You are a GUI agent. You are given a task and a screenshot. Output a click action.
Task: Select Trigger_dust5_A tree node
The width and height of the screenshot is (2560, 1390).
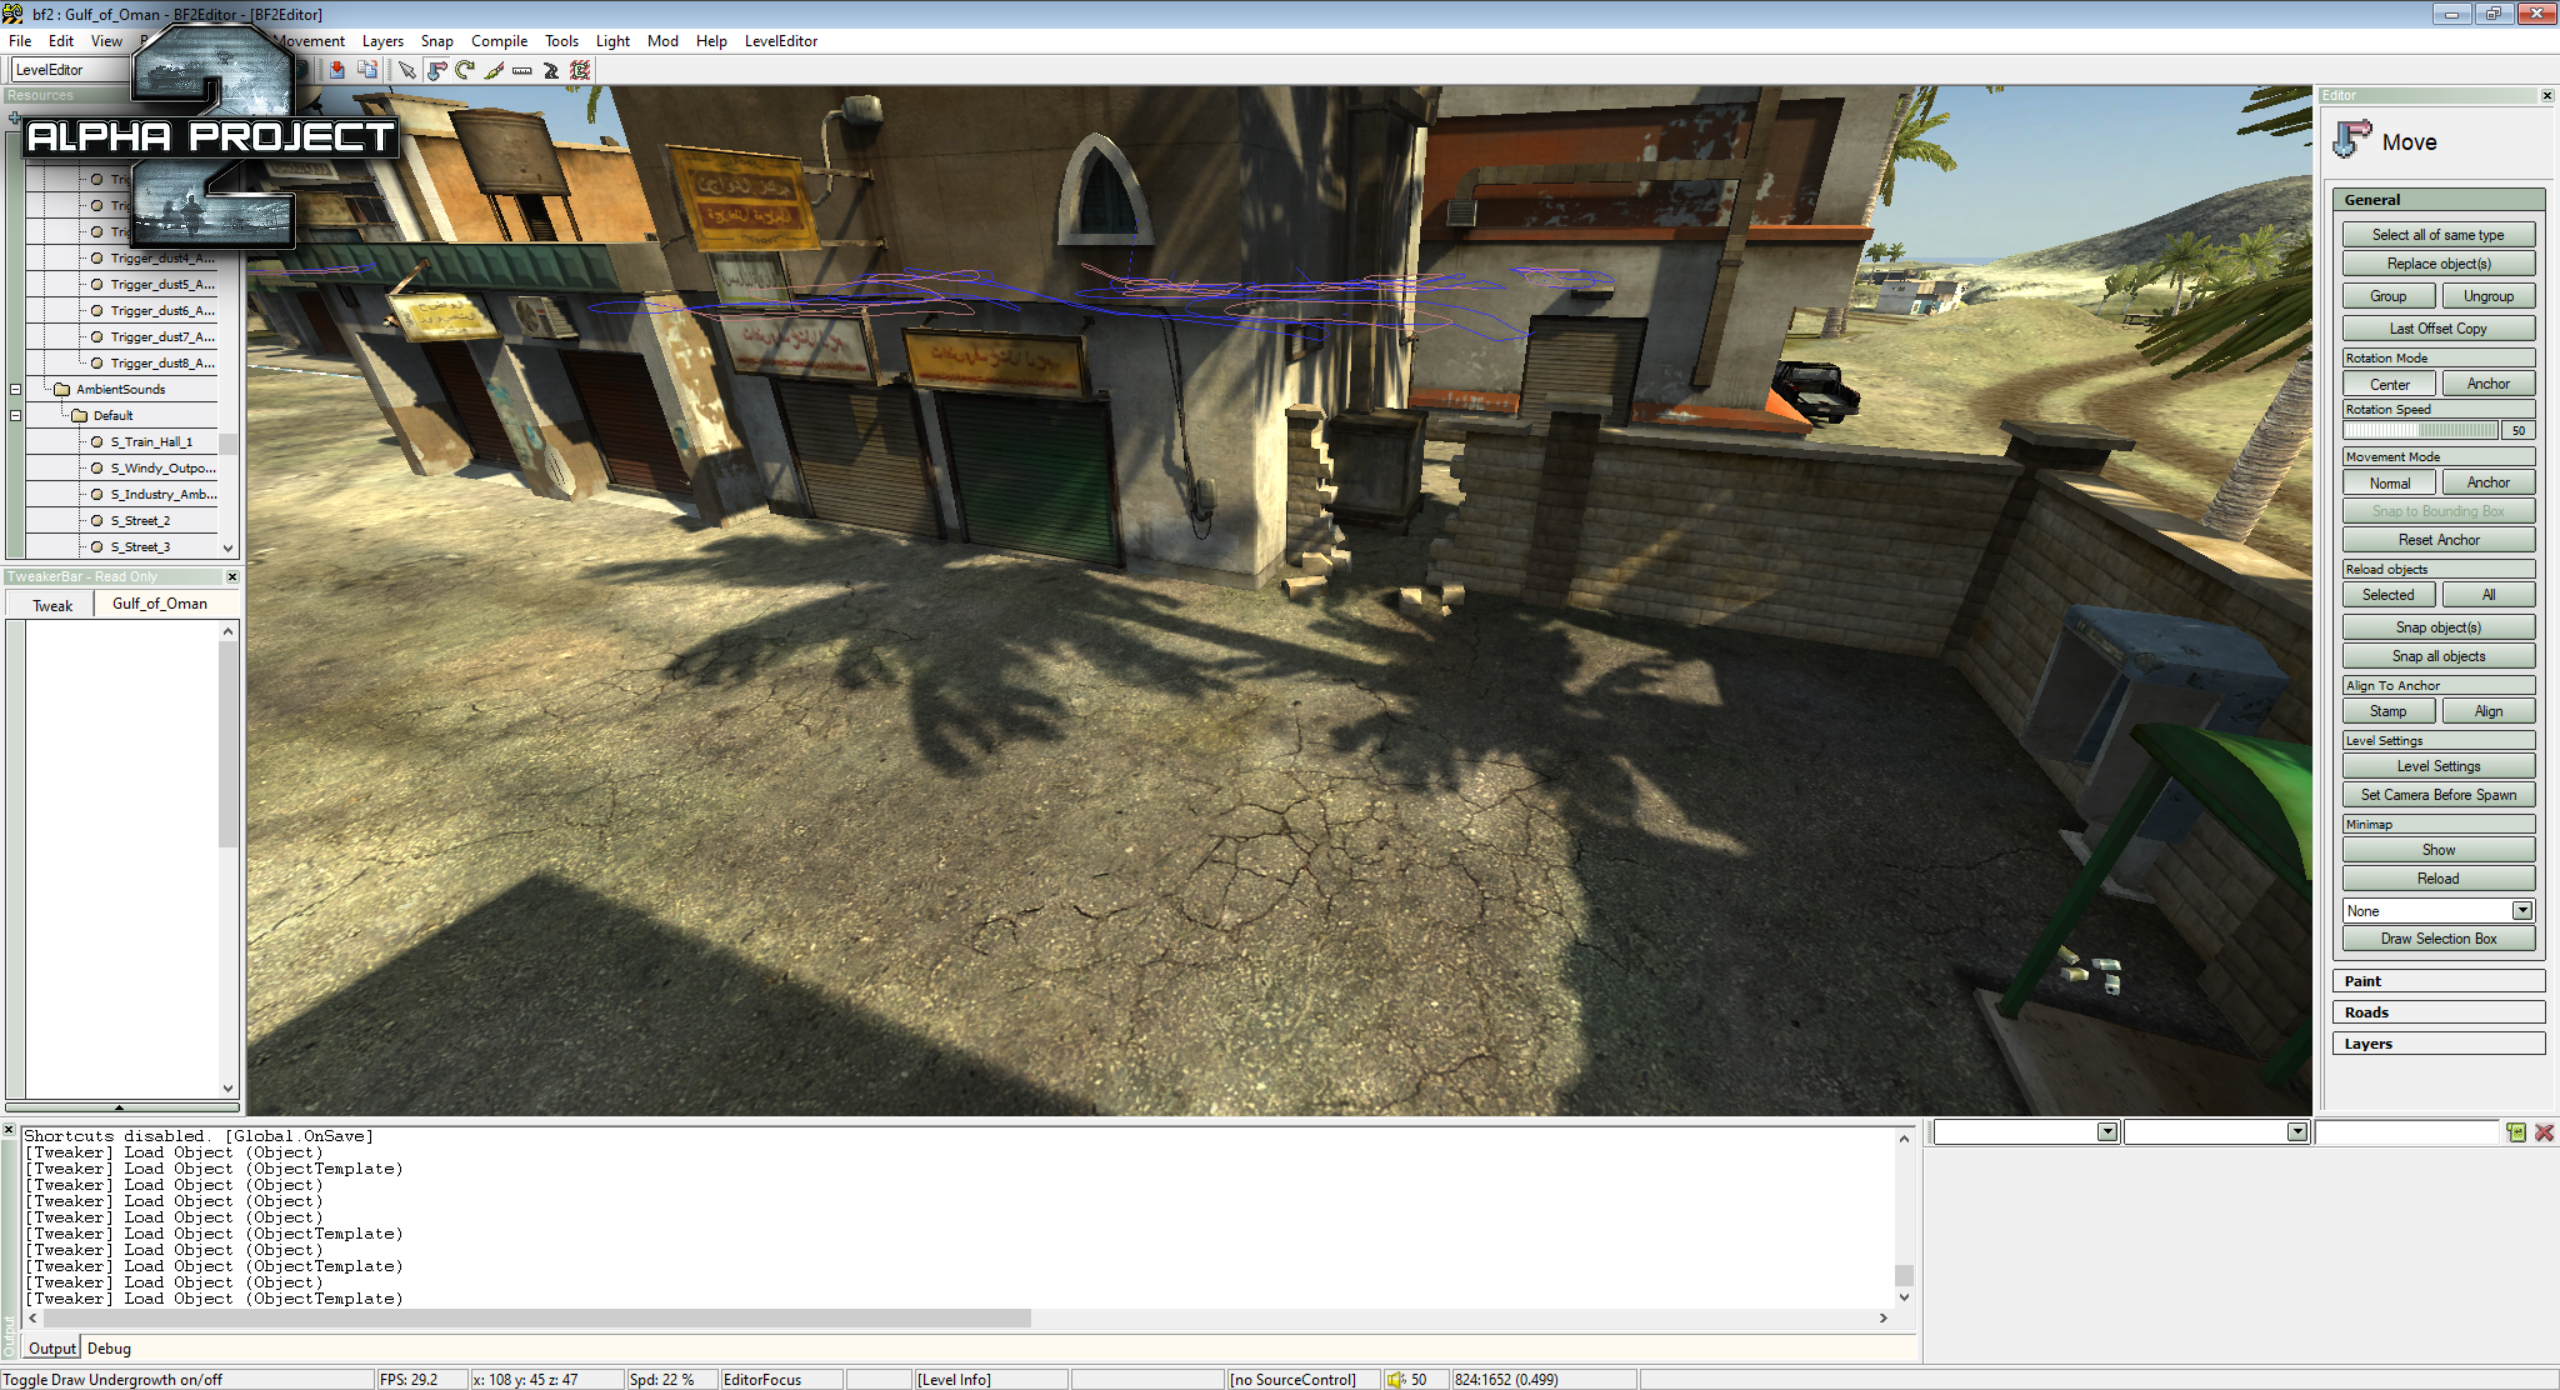click(162, 285)
